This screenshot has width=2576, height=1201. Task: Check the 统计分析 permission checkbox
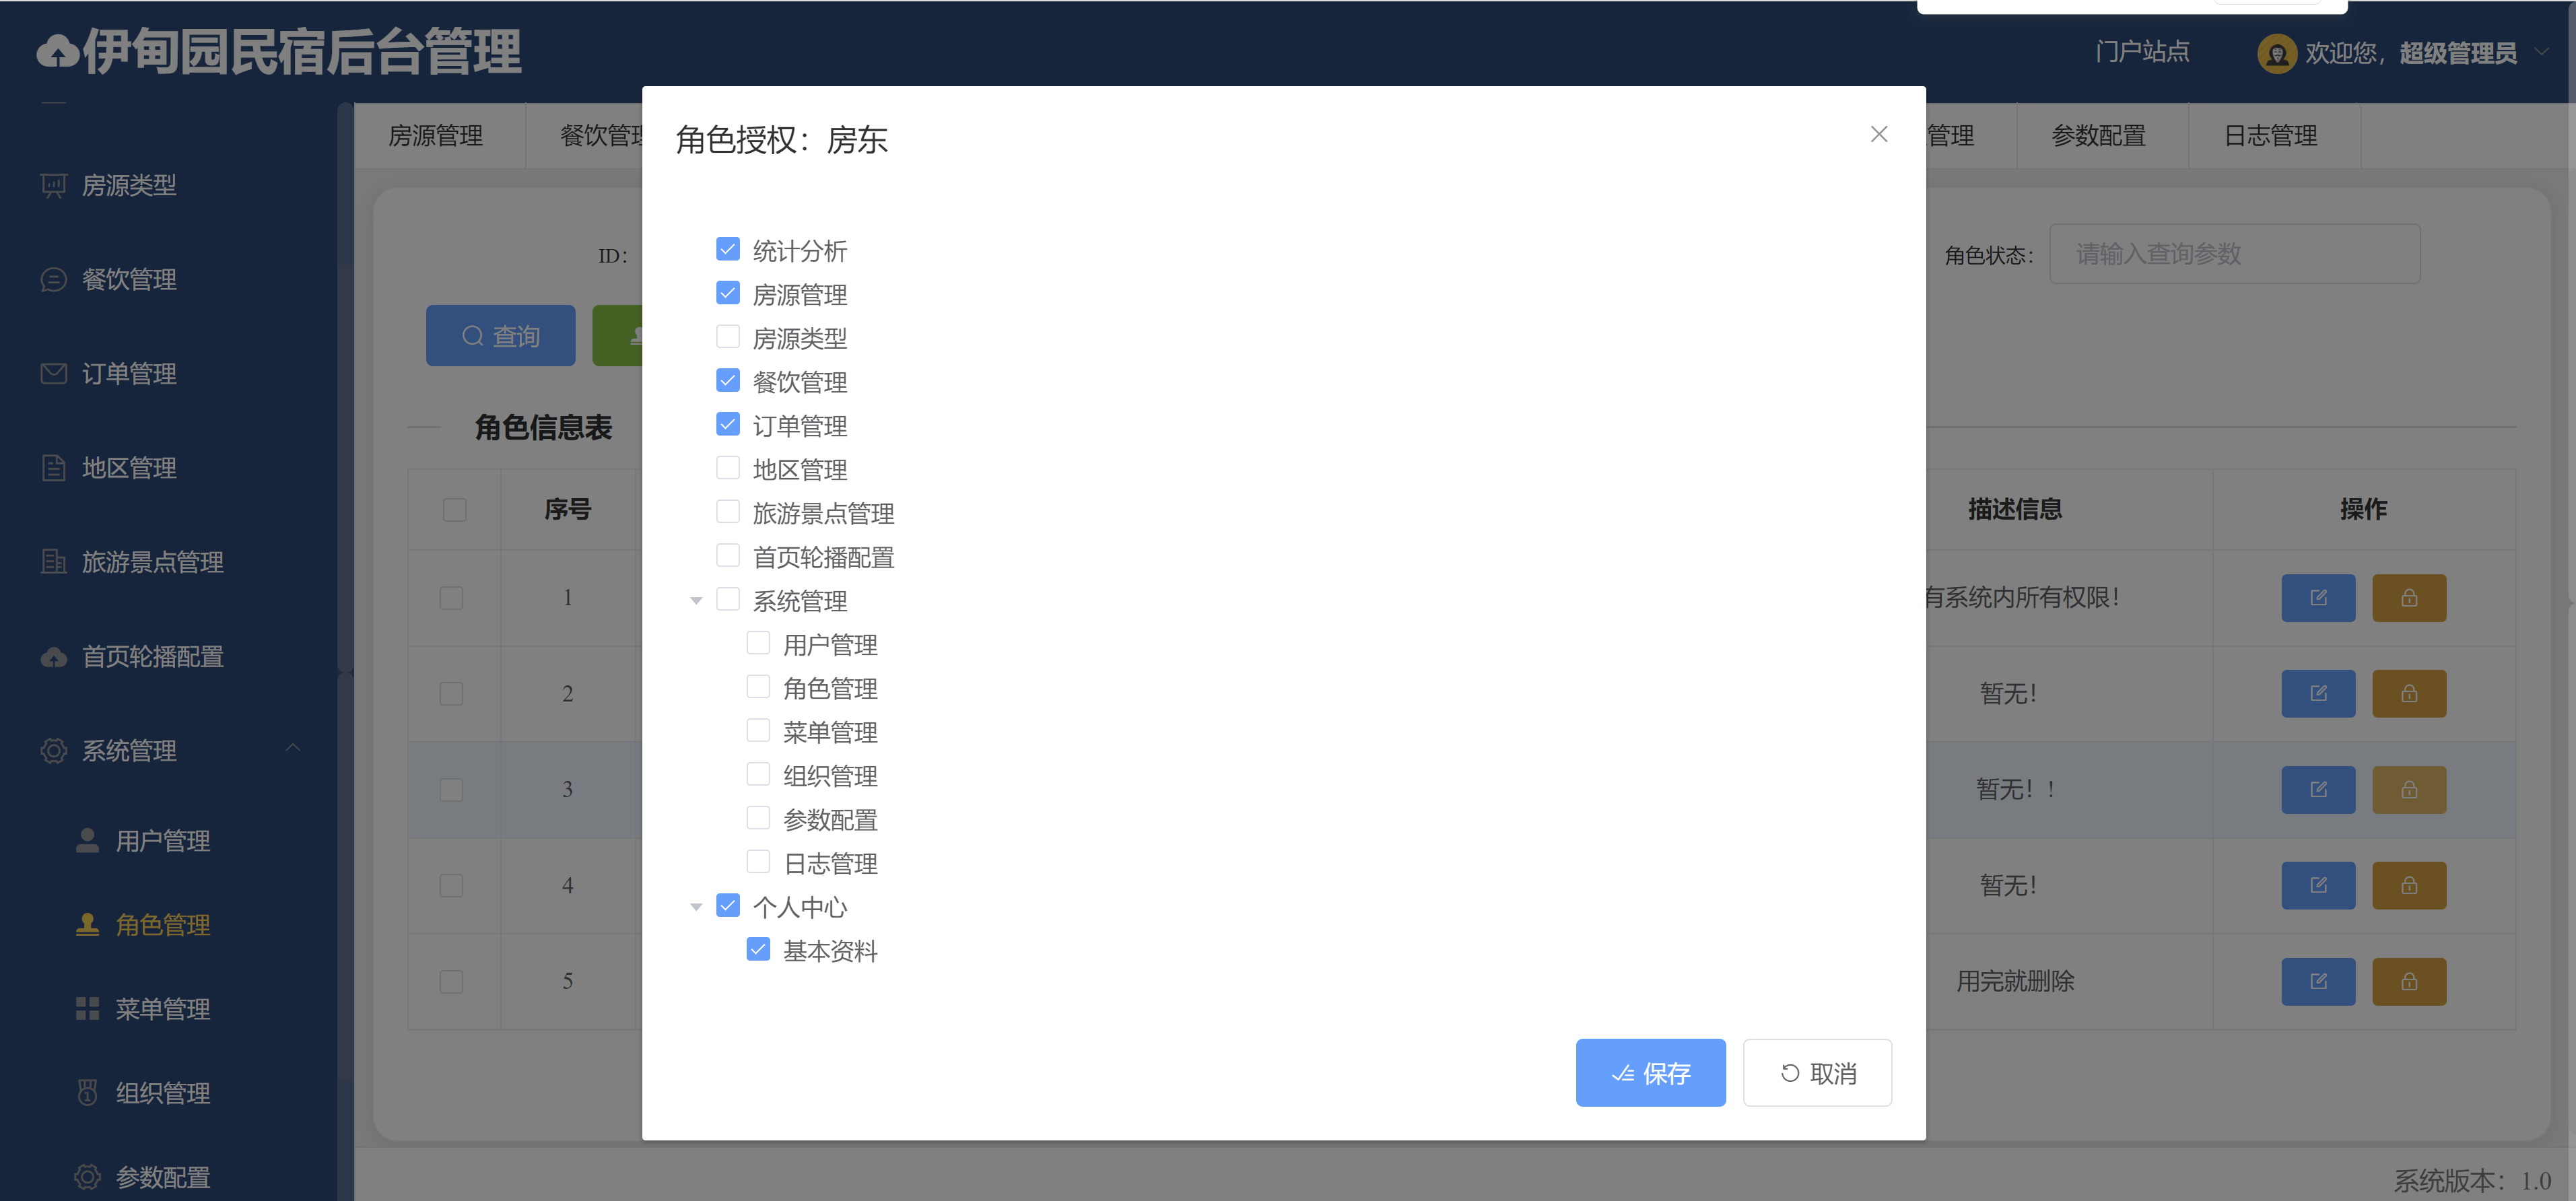(x=728, y=249)
